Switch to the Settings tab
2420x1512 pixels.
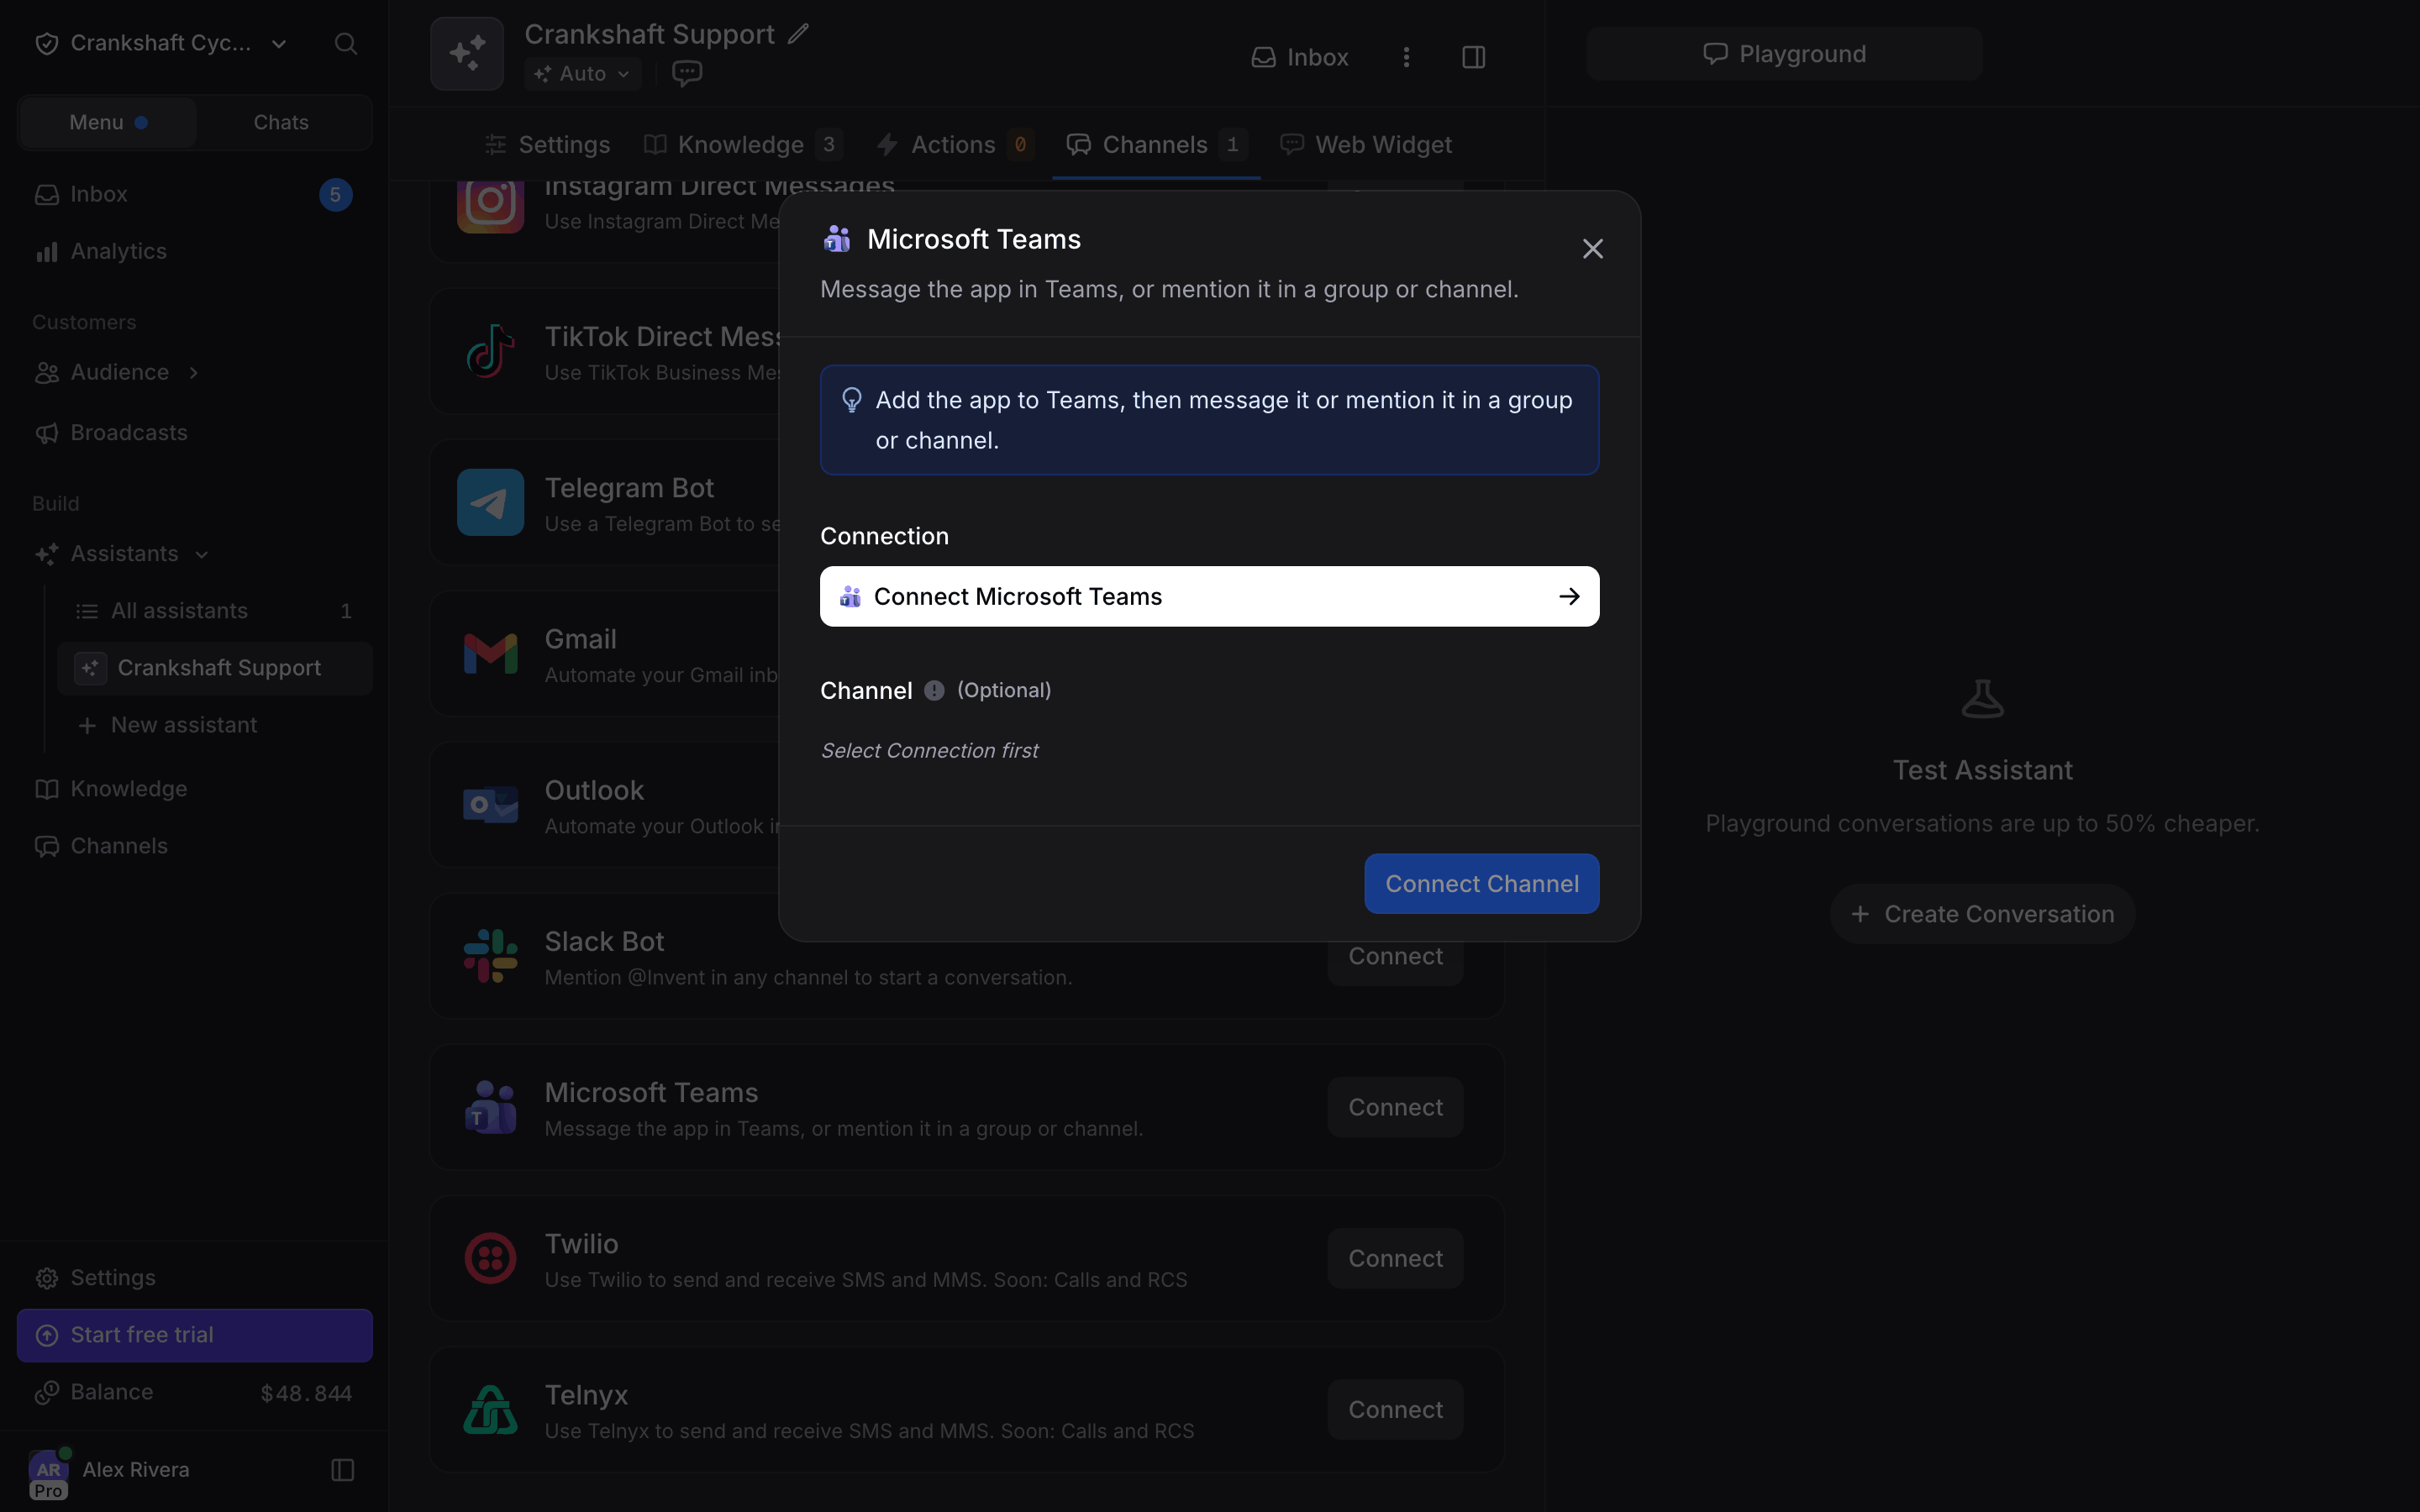point(547,145)
